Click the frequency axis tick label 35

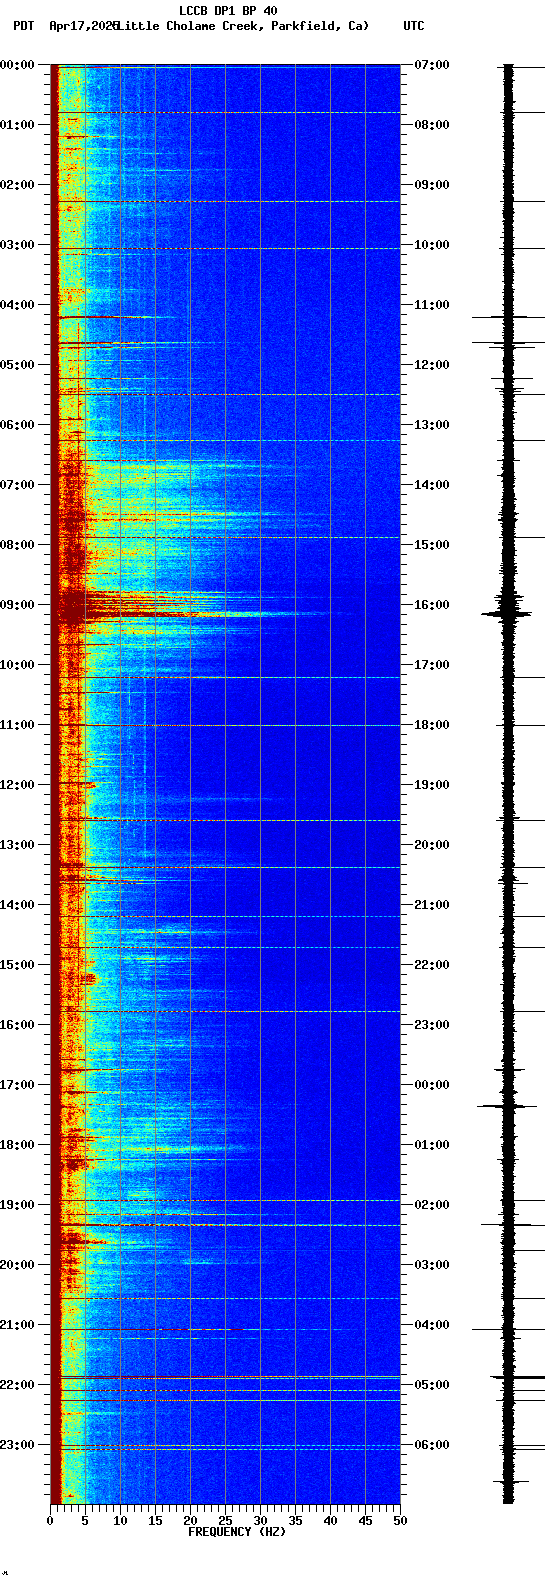tap(295, 1521)
